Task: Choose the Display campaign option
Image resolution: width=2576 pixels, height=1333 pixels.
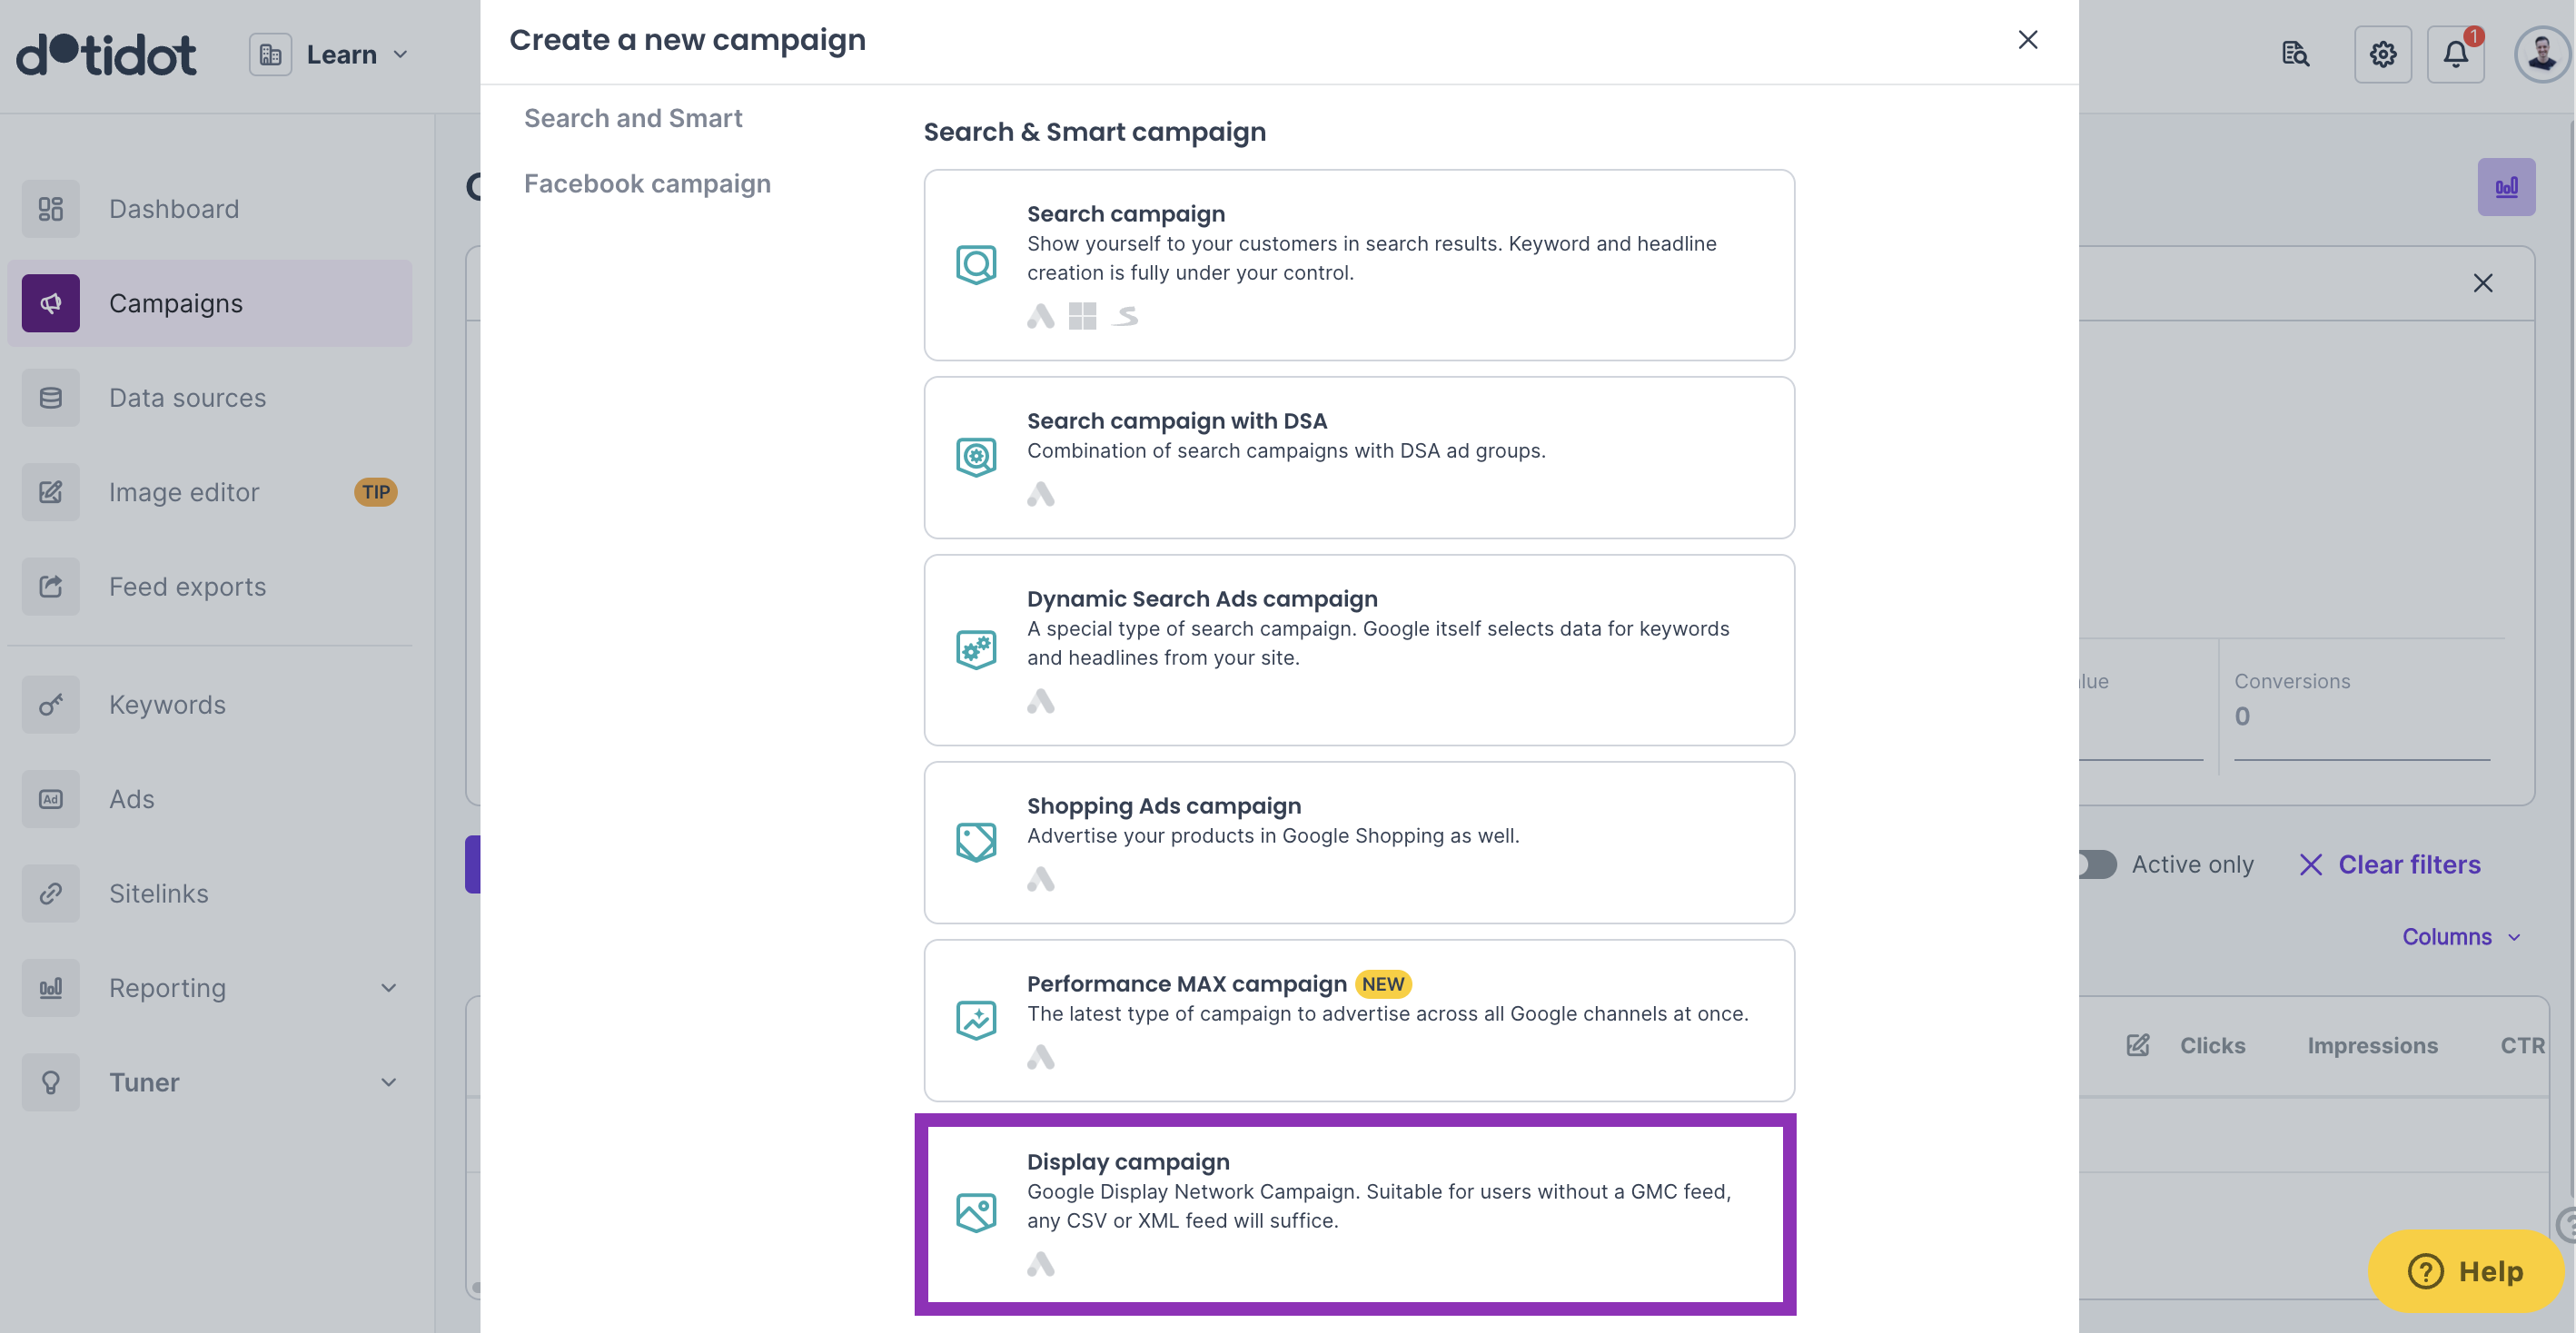Action: pyautogui.click(x=1355, y=1213)
